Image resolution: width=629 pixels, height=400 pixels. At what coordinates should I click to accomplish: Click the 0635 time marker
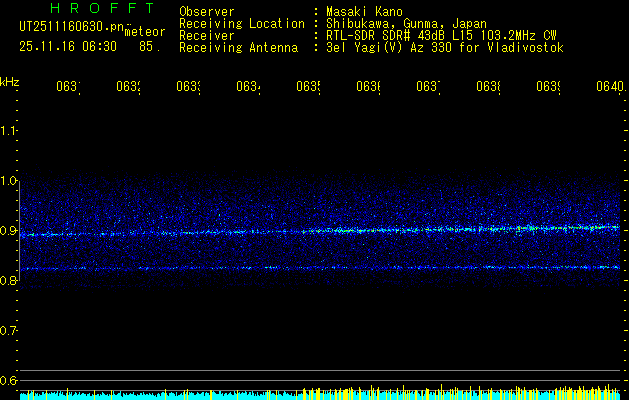click(x=308, y=86)
